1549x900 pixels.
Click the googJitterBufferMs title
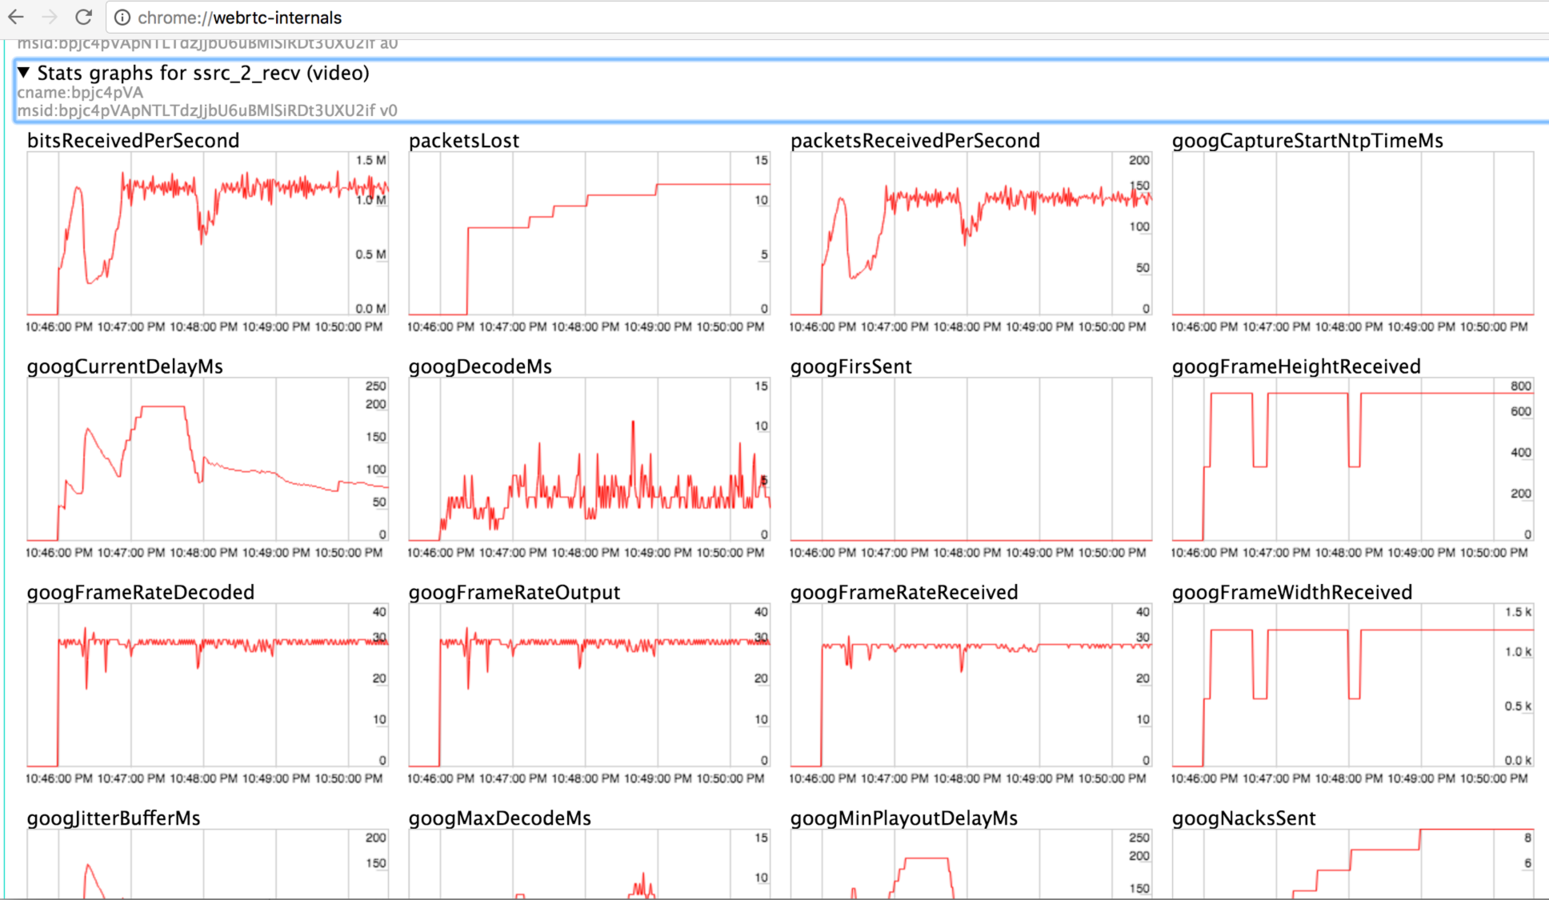coord(114,818)
